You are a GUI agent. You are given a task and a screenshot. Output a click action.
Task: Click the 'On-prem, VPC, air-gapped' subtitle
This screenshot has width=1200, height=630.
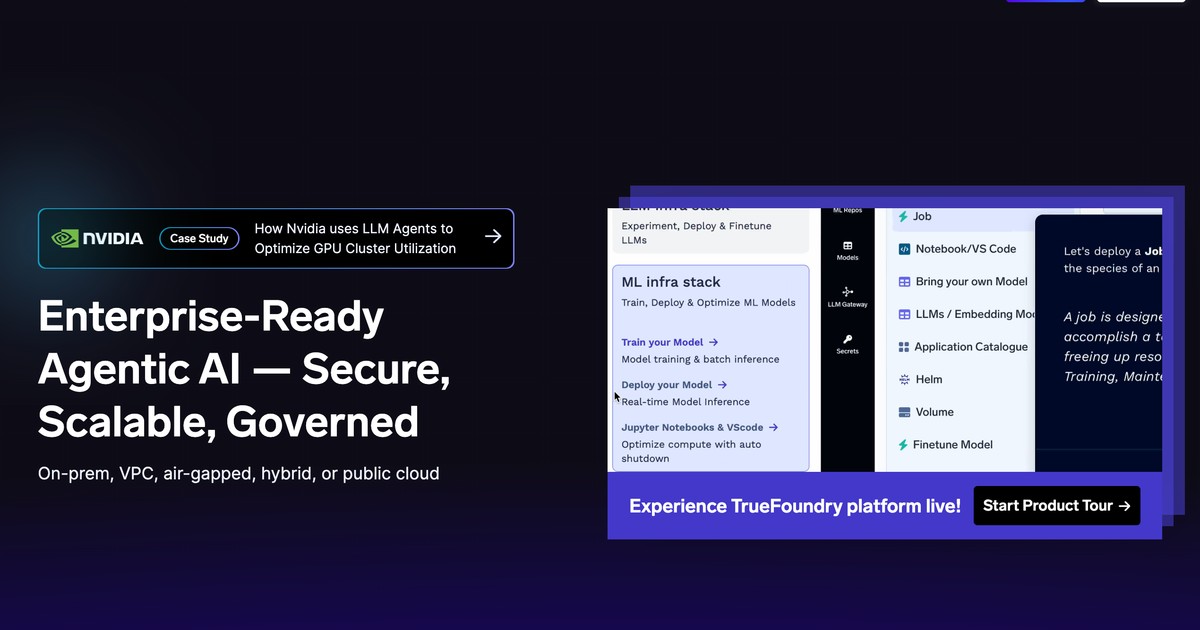[239, 473]
